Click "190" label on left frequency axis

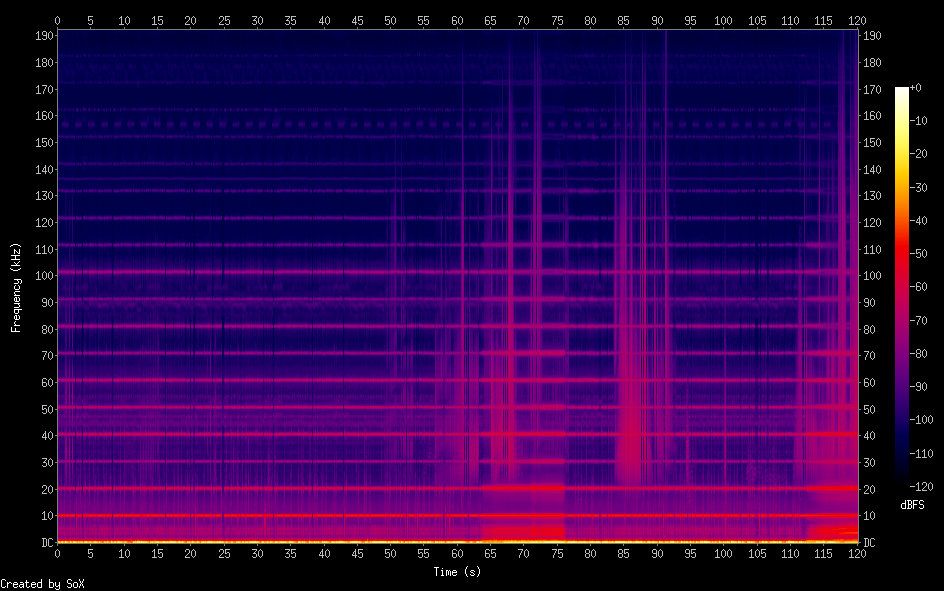[43, 35]
